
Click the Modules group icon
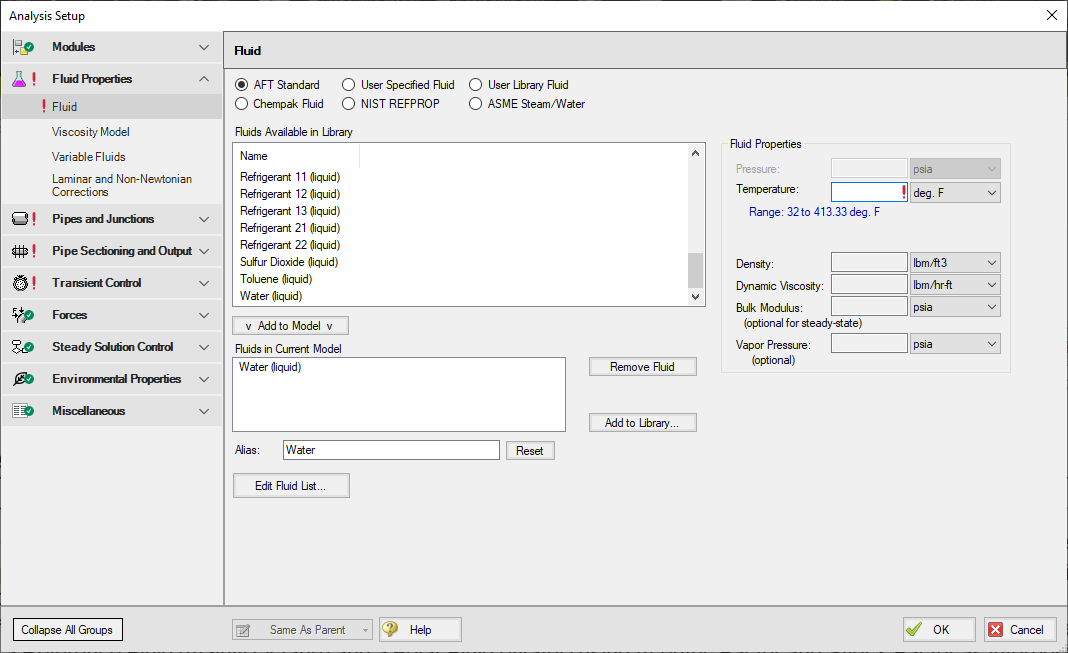tap(23, 47)
